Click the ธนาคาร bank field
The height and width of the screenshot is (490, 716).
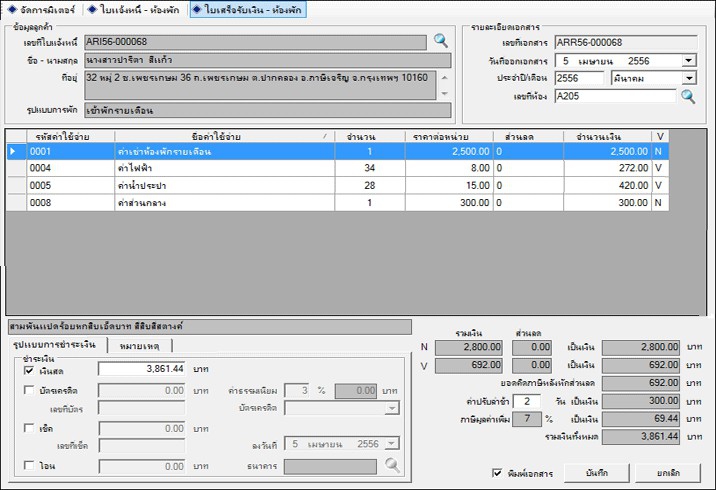[330, 466]
